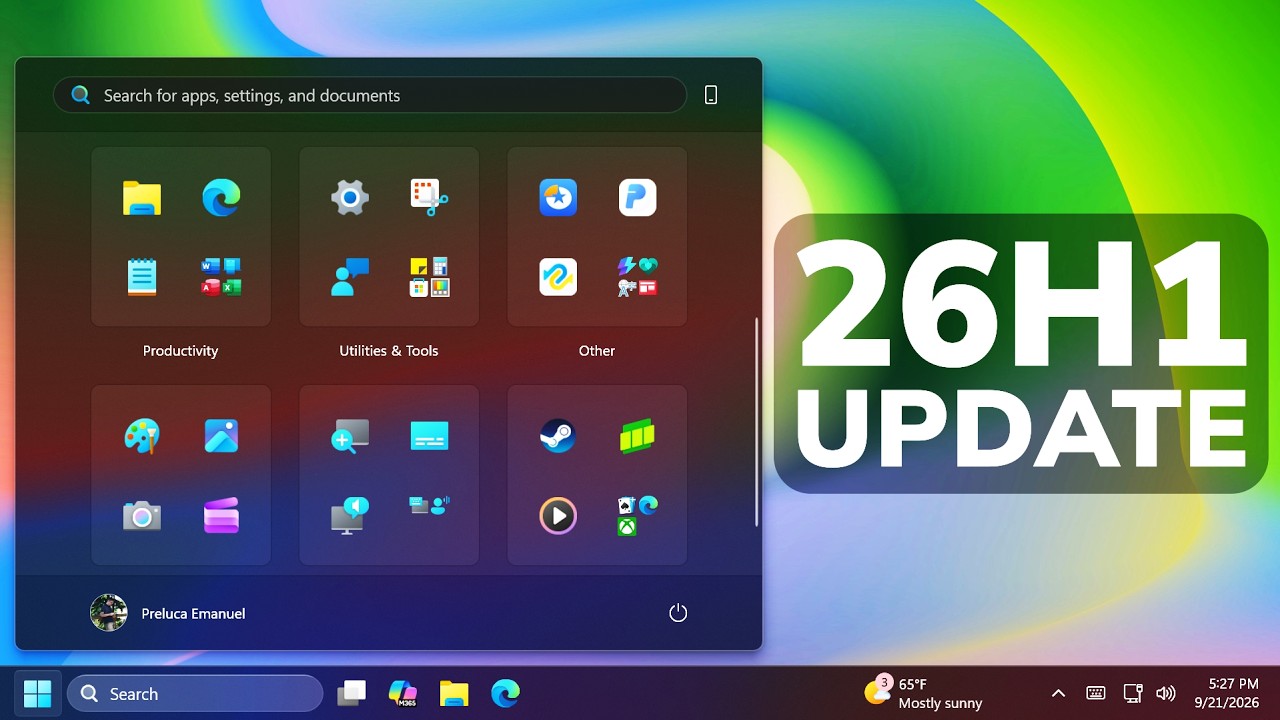Image resolution: width=1280 pixels, height=720 pixels.
Task: Click the taskbar Search box
Action: [195, 693]
